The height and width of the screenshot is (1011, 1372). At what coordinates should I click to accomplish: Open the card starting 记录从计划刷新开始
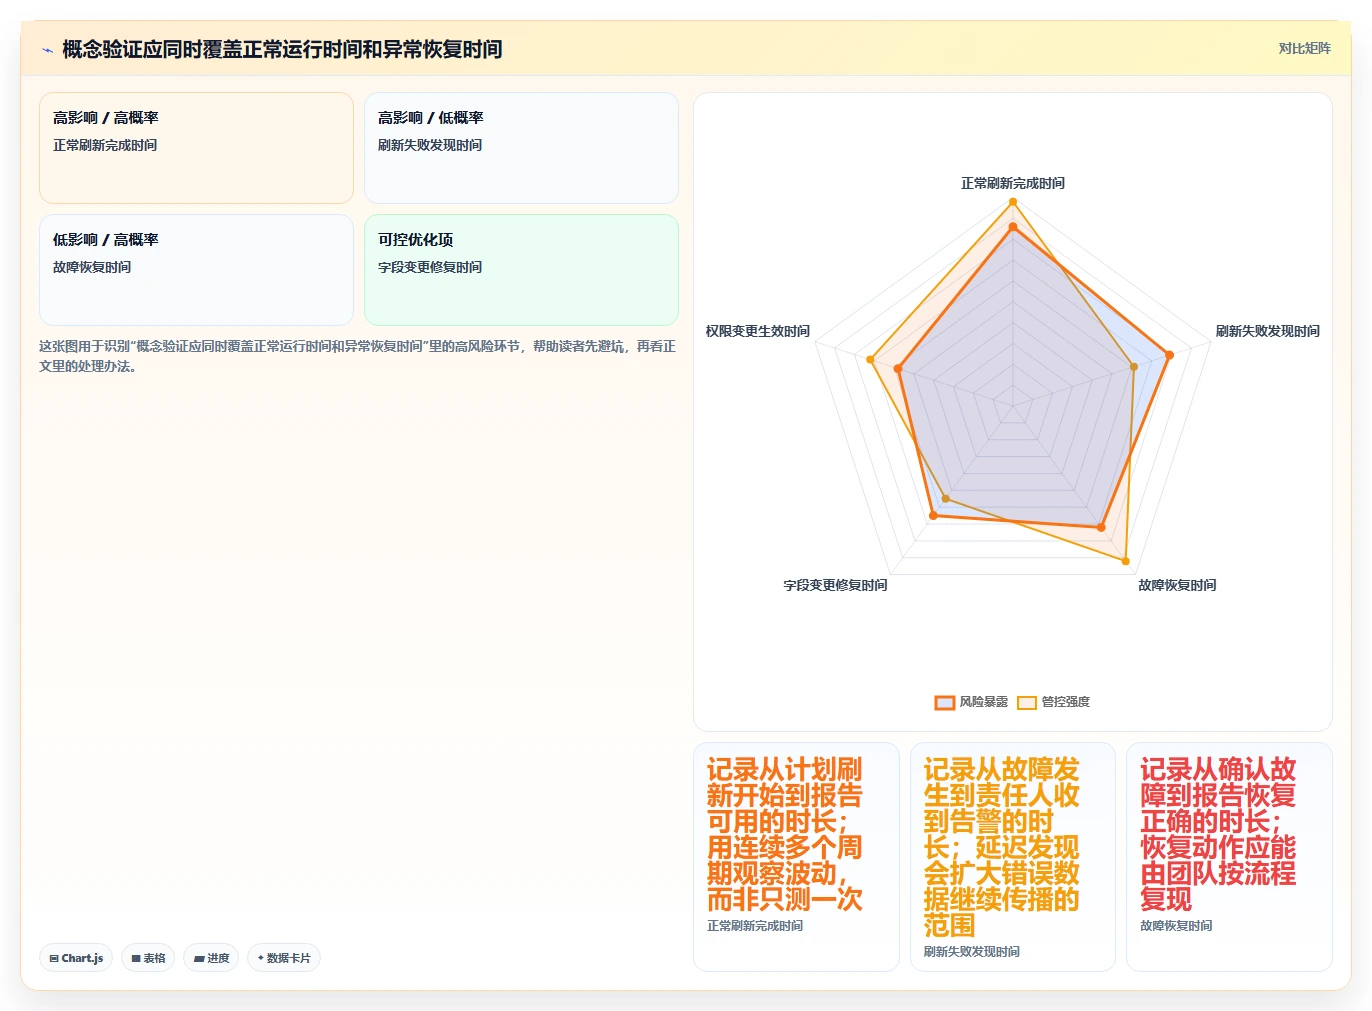(796, 856)
